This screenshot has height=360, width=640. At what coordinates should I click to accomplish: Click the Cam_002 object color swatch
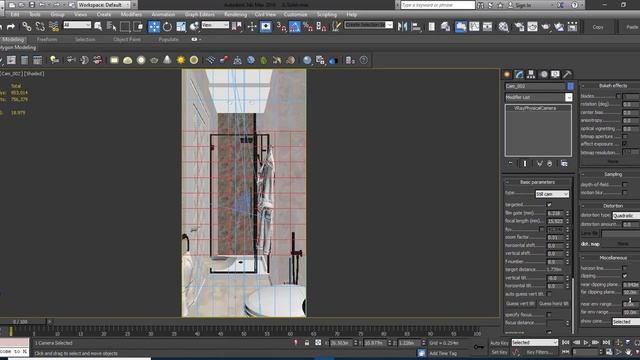point(570,86)
